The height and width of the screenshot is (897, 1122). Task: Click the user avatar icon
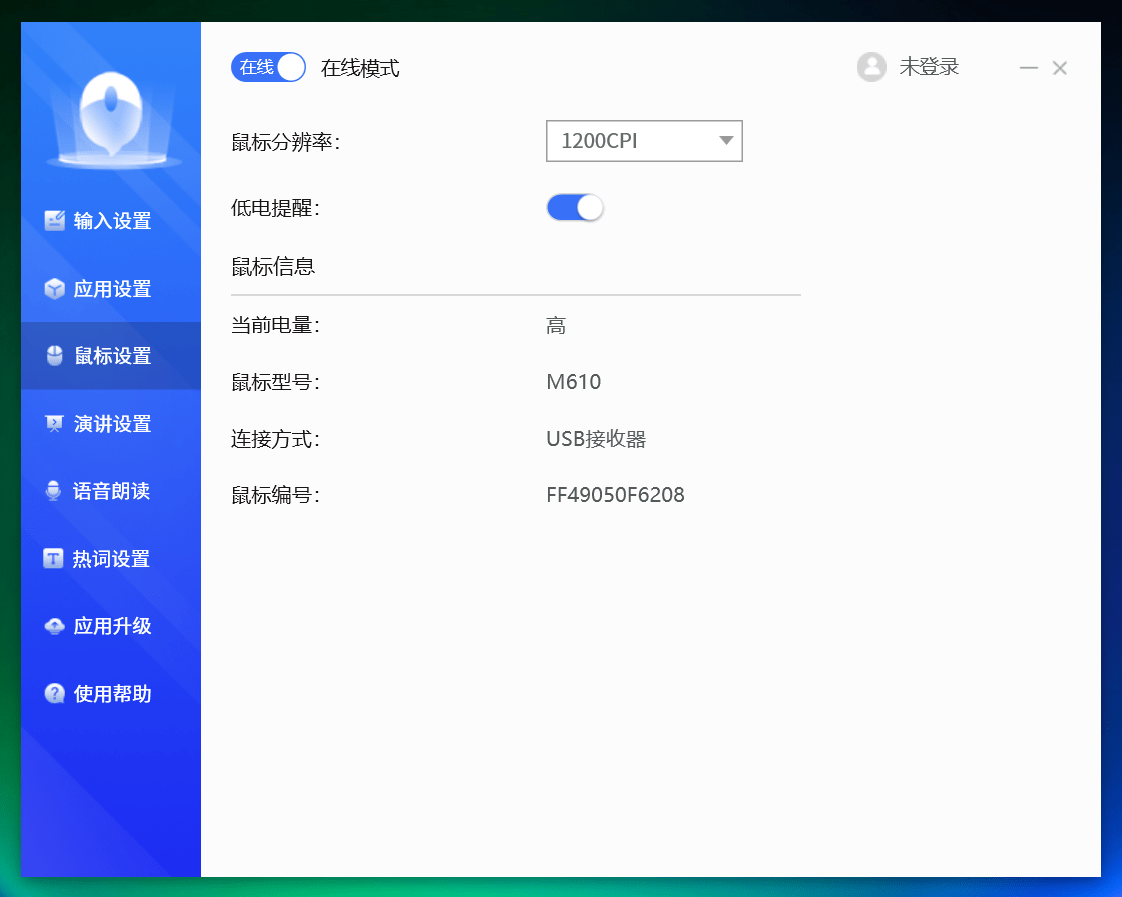coord(872,67)
